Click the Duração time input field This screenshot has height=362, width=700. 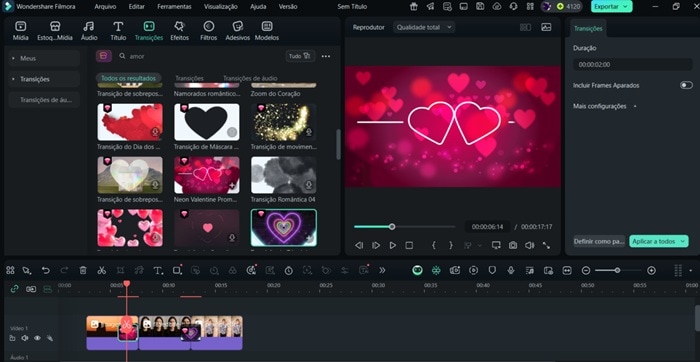(633, 64)
